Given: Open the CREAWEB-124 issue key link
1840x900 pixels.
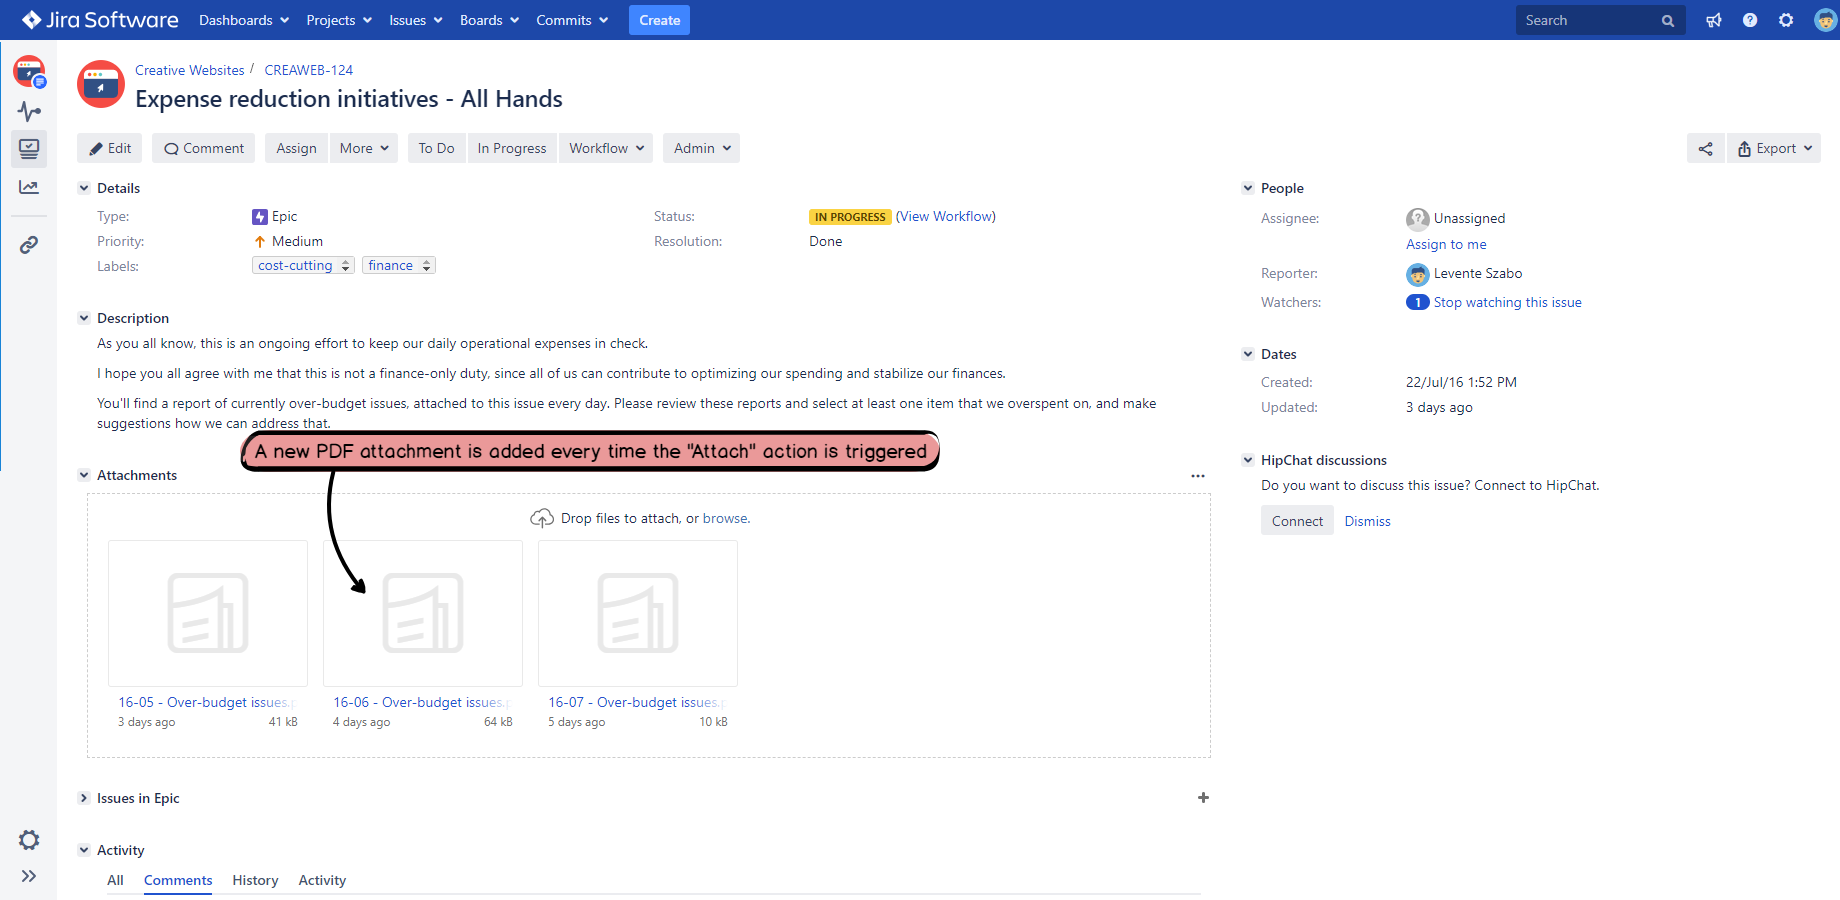Looking at the screenshot, I should pyautogui.click(x=309, y=70).
